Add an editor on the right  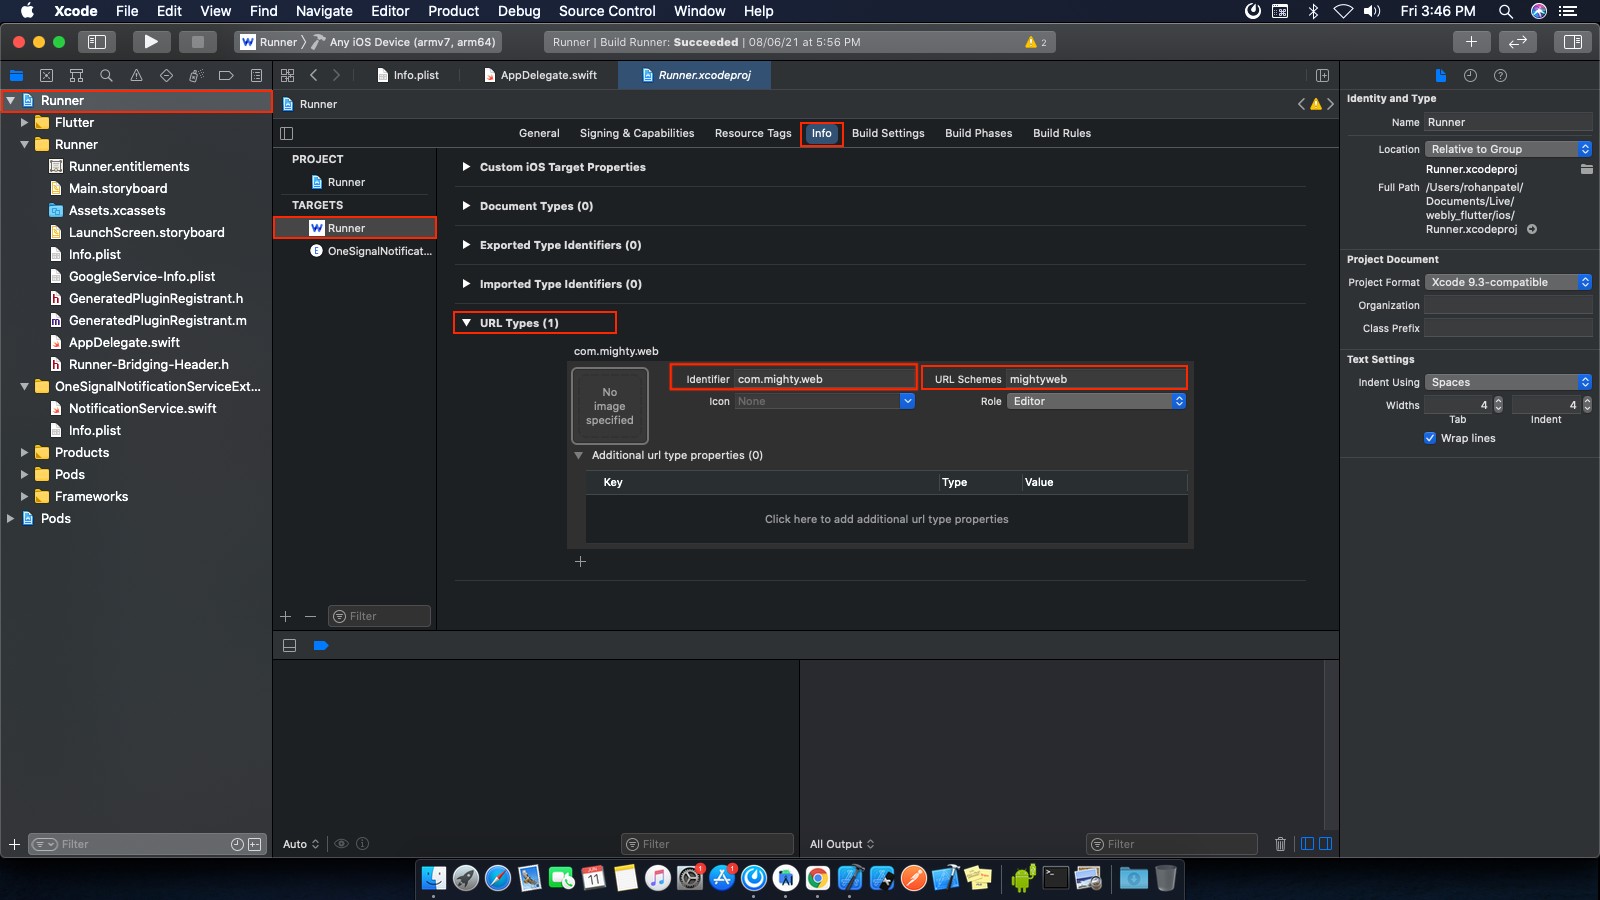pyautogui.click(x=1322, y=75)
